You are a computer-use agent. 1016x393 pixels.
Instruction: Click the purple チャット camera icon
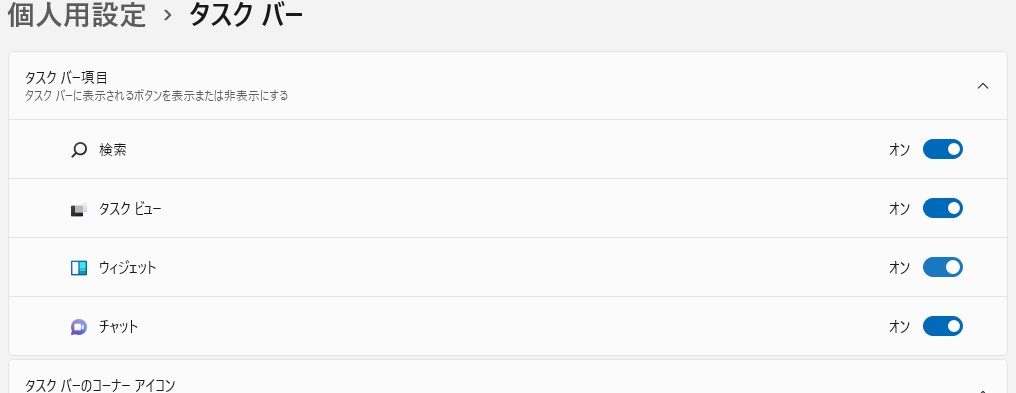click(78, 327)
